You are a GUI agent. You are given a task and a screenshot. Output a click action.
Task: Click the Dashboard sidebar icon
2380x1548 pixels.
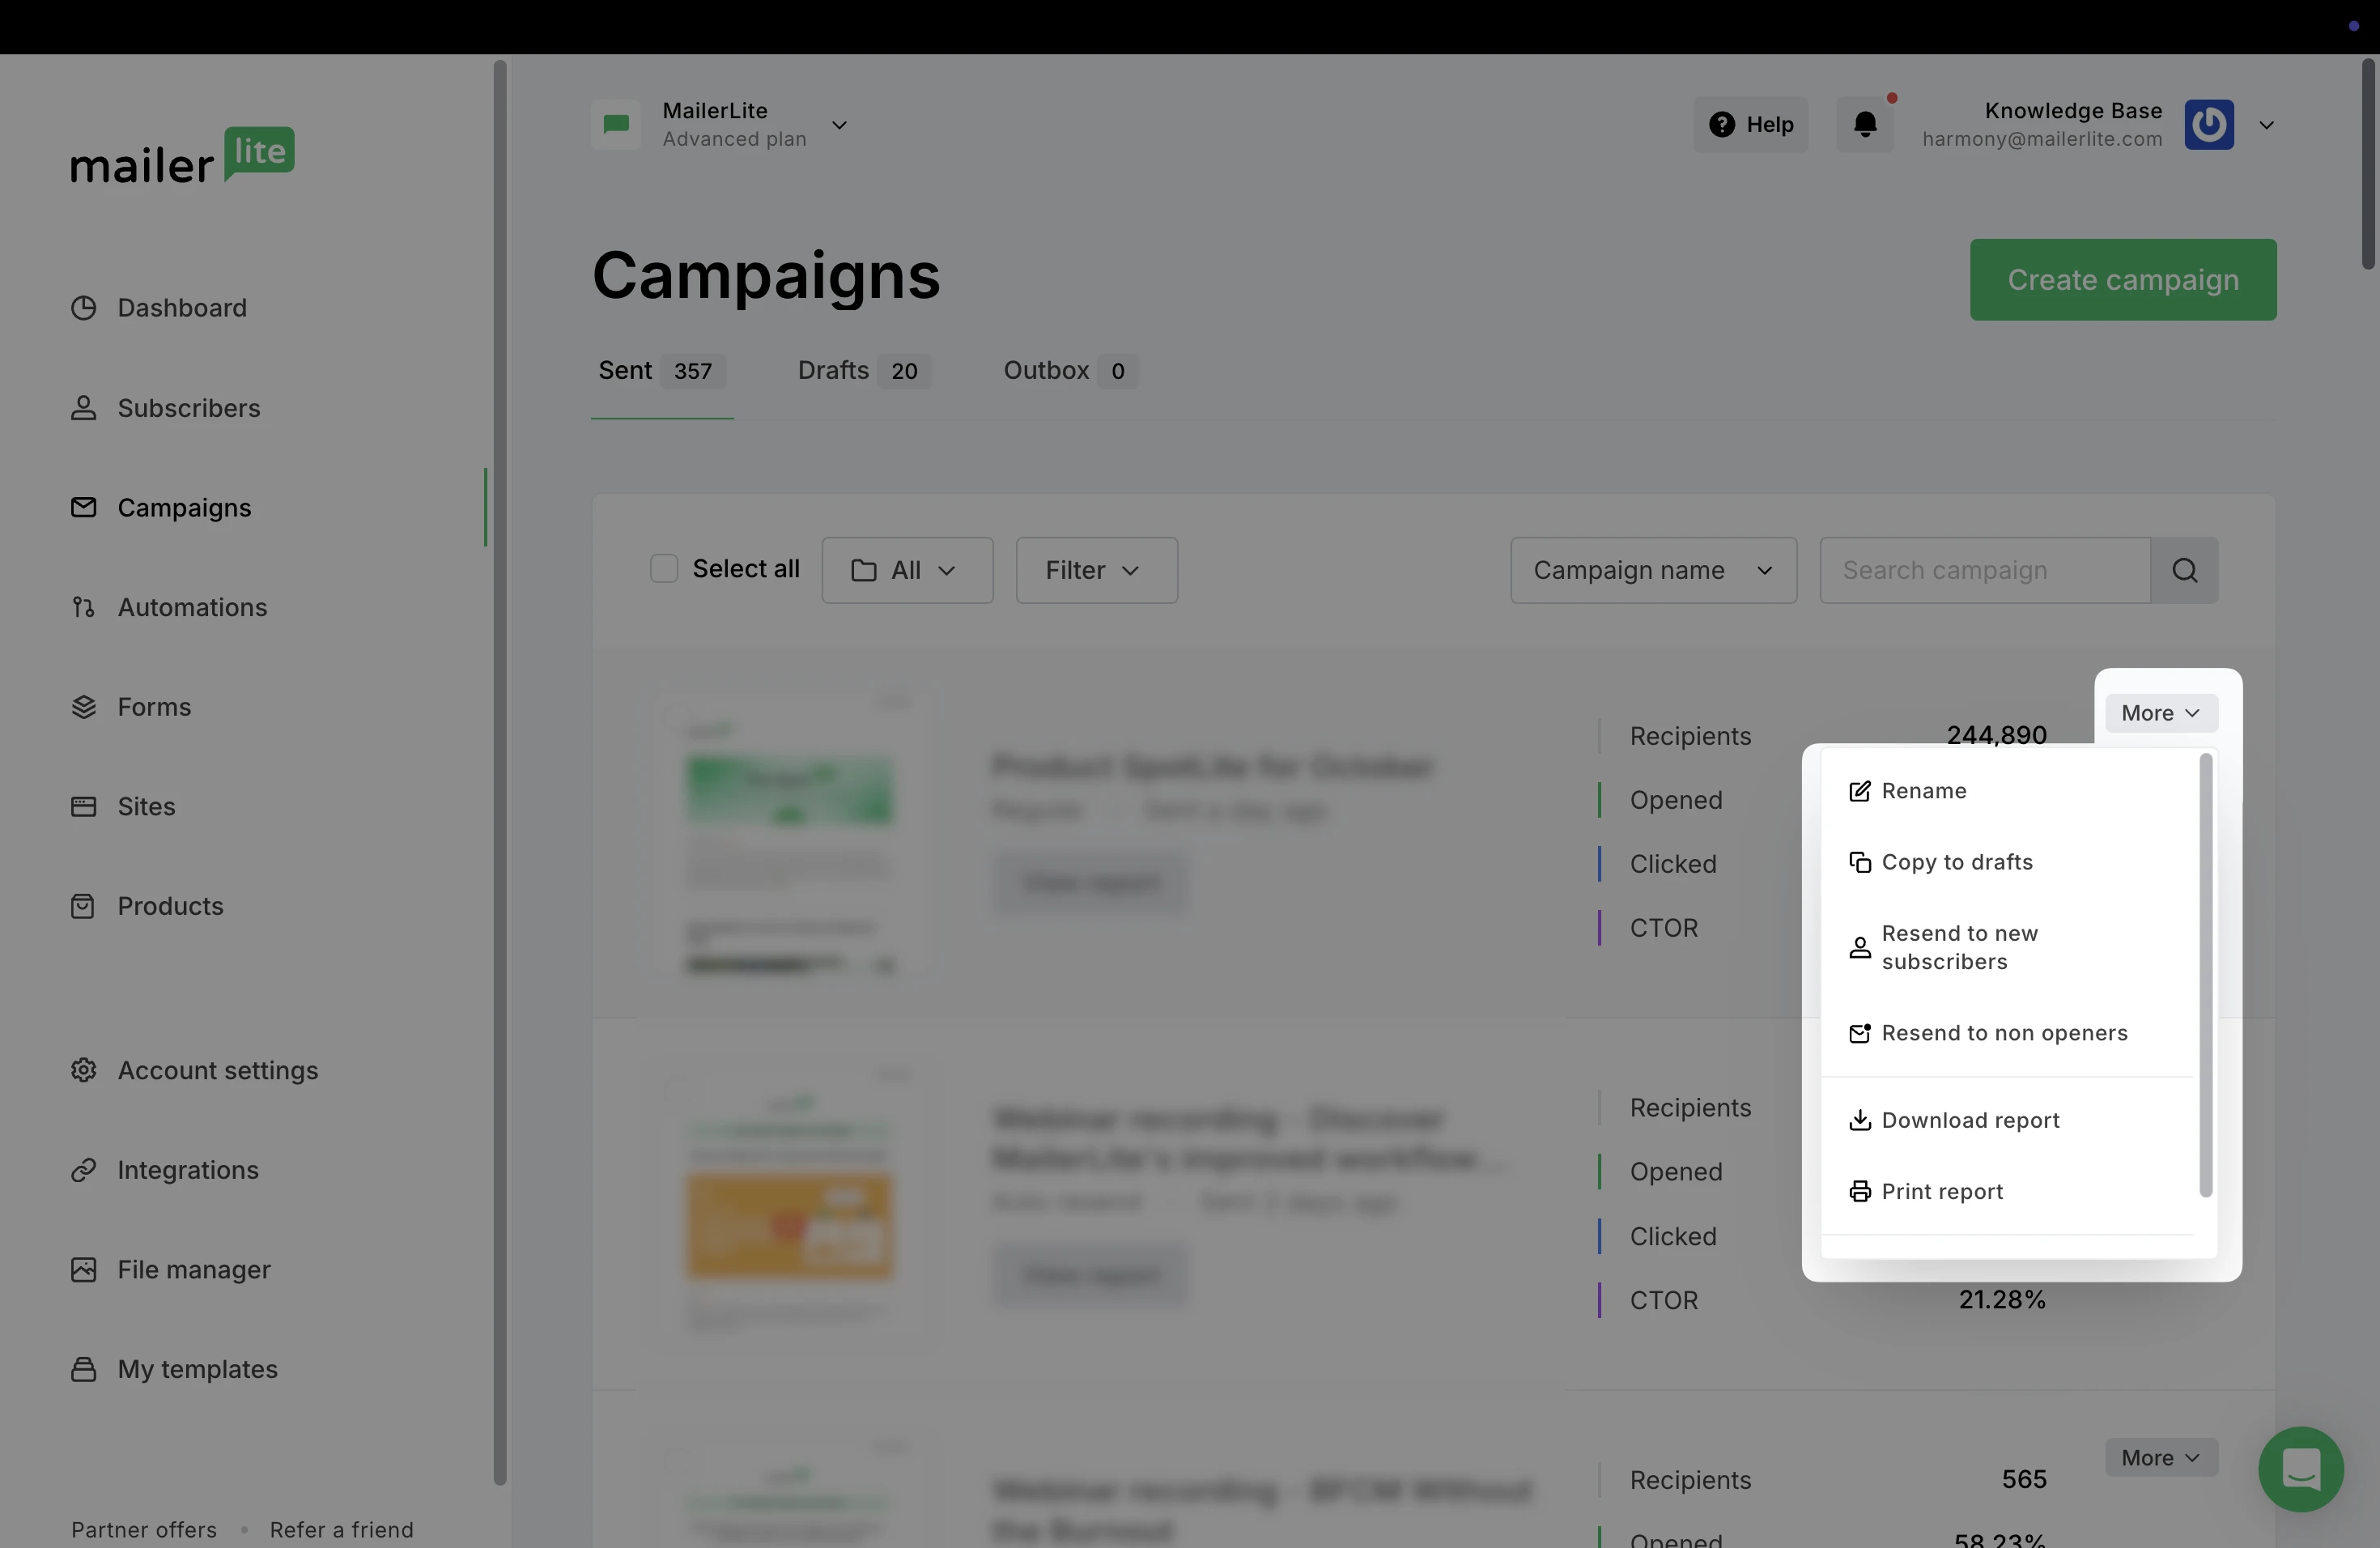tap(84, 308)
